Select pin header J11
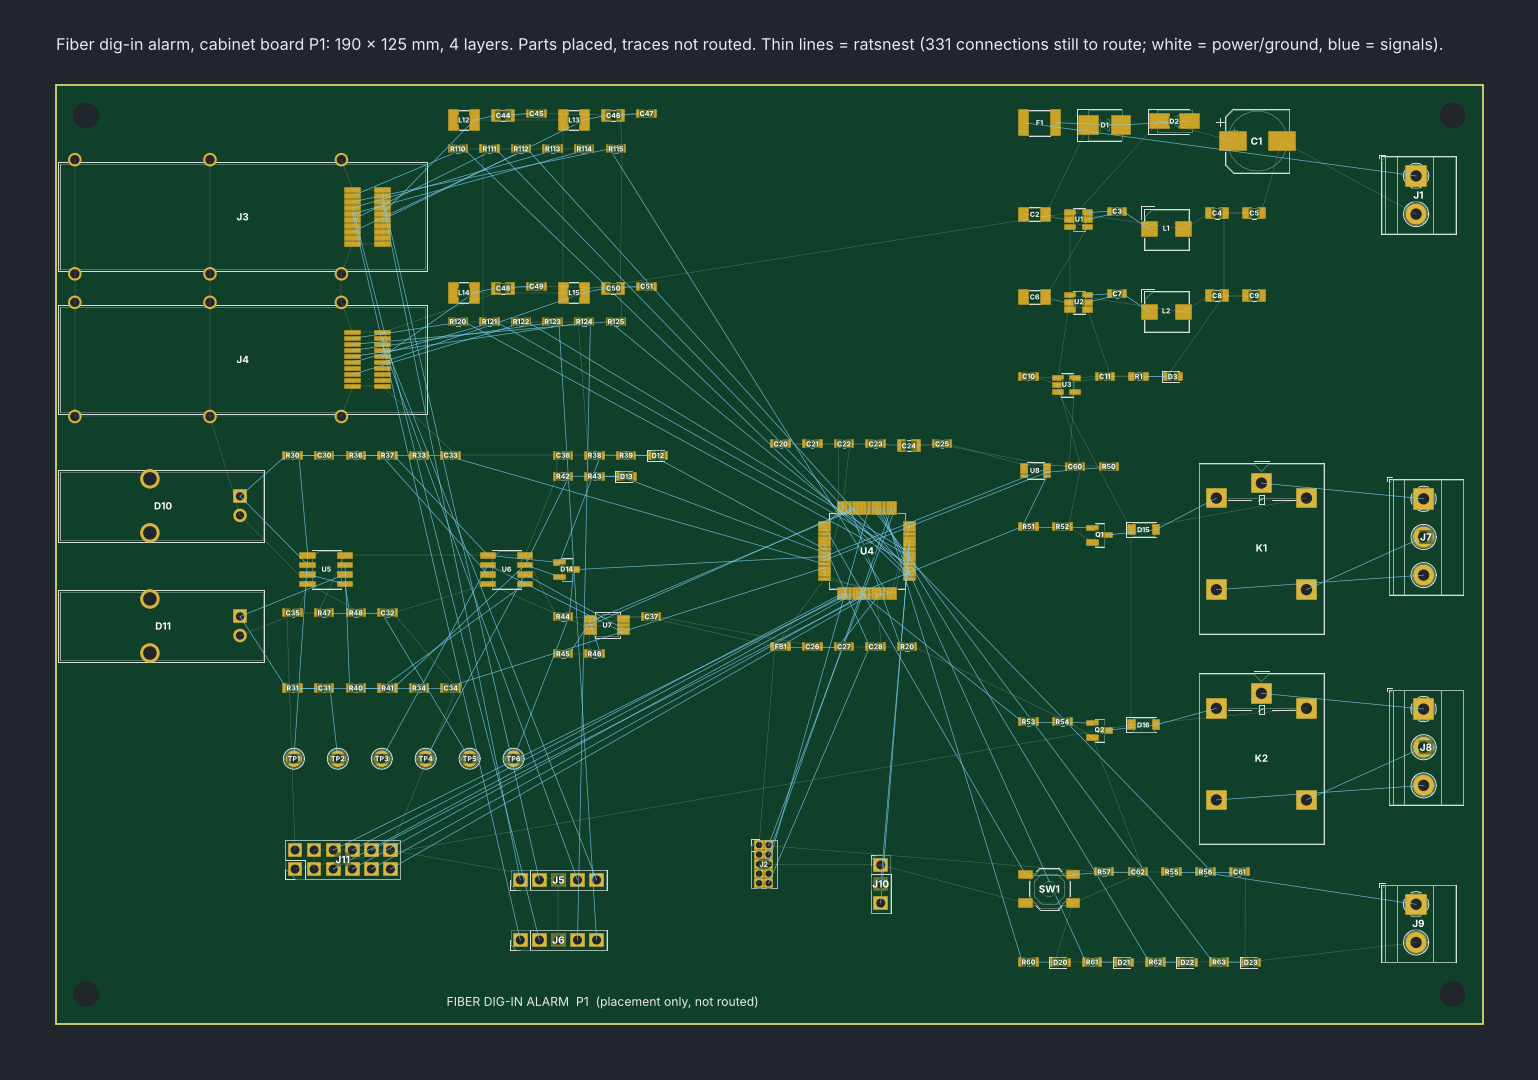Screen dimensions: 1538x1080 tap(343, 860)
